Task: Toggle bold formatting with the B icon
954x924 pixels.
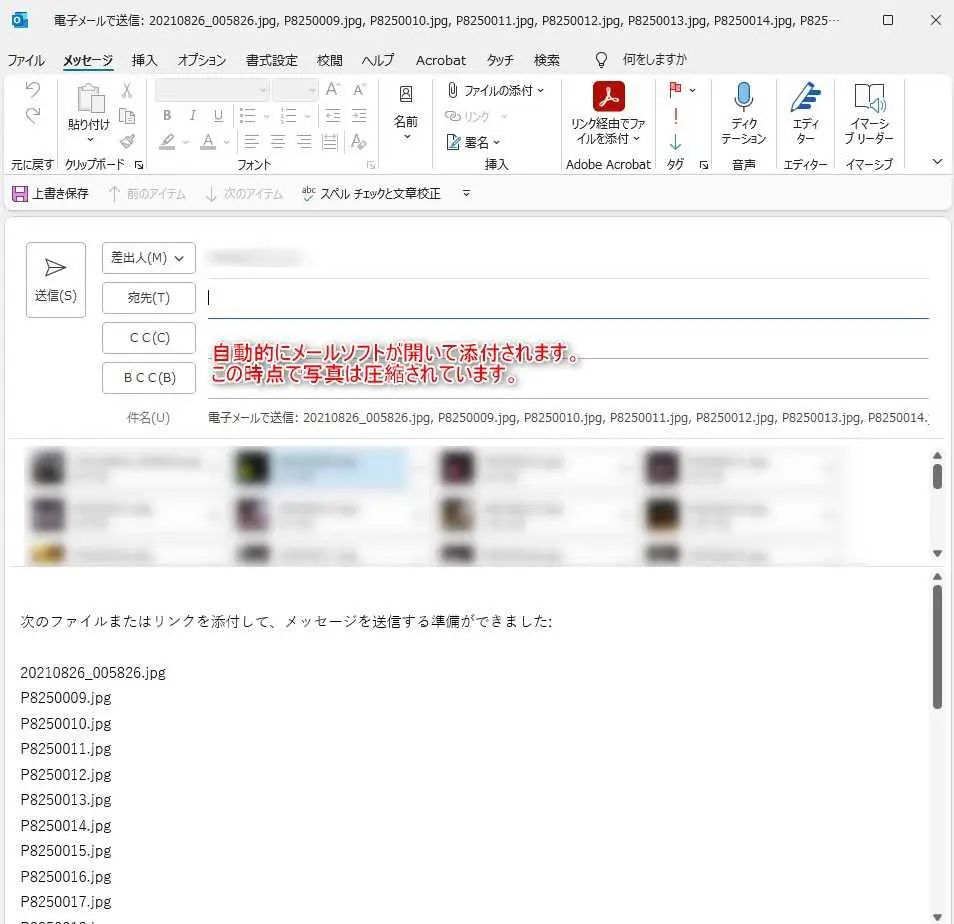Action: coord(167,116)
